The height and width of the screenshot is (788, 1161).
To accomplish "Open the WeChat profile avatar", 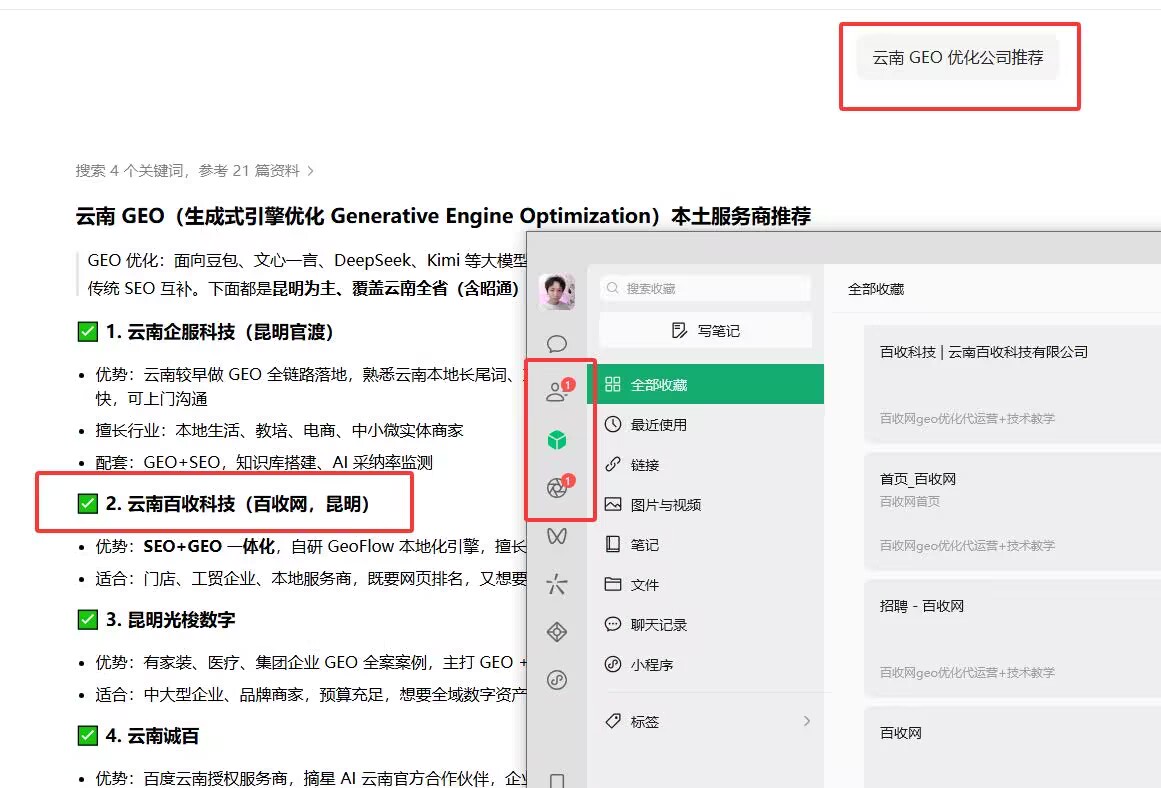I will tap(557, 291).
